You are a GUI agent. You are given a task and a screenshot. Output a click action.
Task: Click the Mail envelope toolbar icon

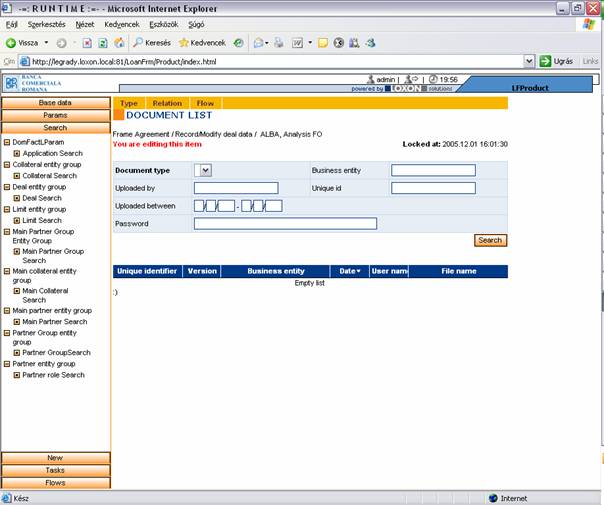pos(258,43)
